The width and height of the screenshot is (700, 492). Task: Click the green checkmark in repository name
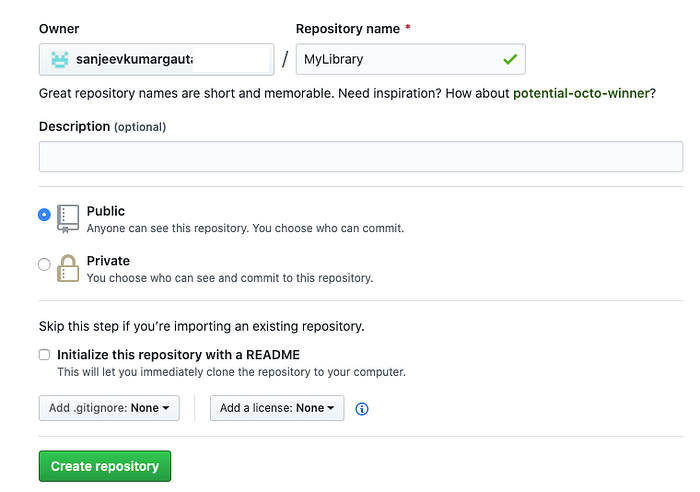pyautogui.click(x=510, y=59)
